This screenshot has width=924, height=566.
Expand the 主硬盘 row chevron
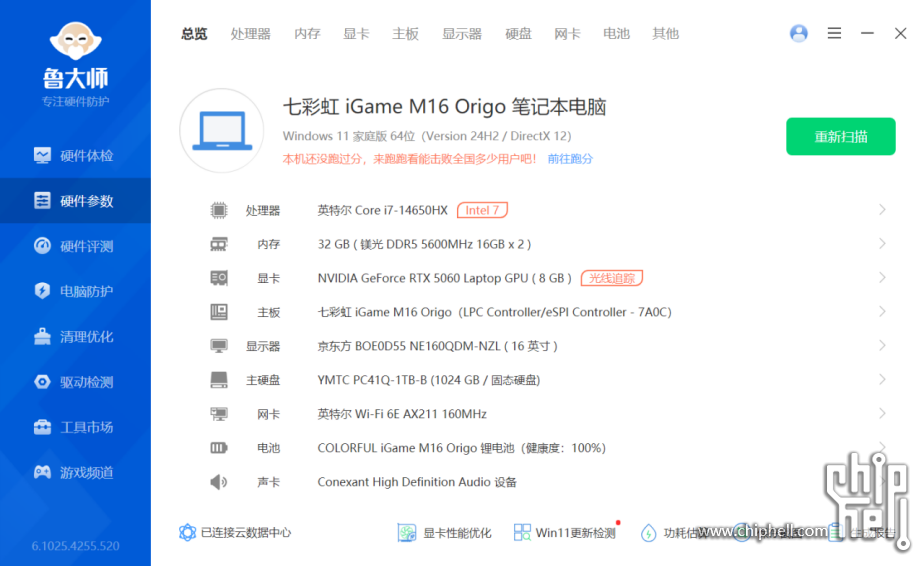point(882,379)
